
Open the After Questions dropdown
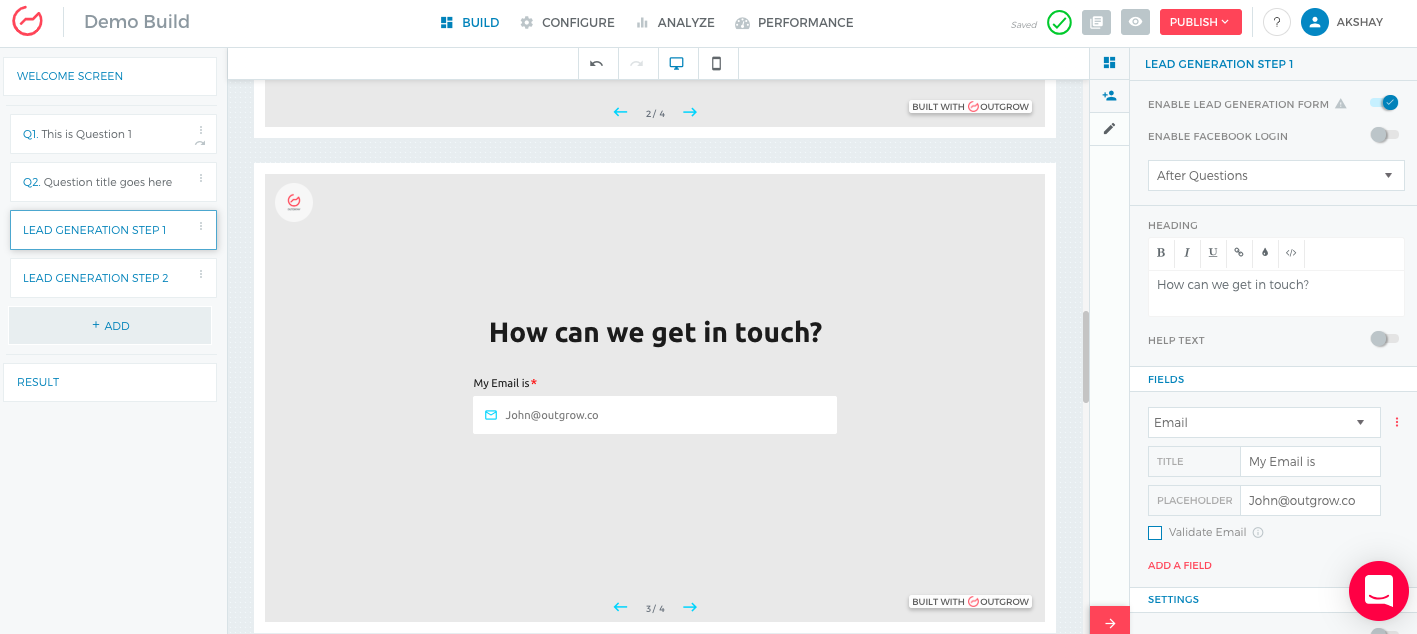click(x=1276, y=175)
